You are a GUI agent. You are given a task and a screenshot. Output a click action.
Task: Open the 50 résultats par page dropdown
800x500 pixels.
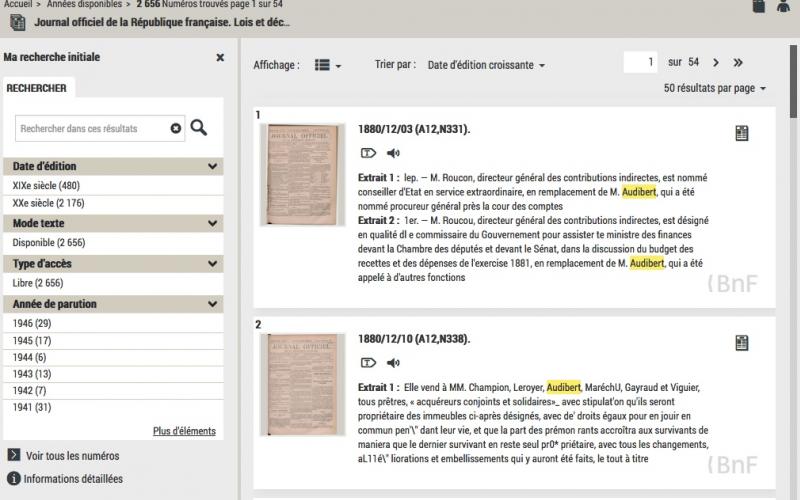point(714,88)
